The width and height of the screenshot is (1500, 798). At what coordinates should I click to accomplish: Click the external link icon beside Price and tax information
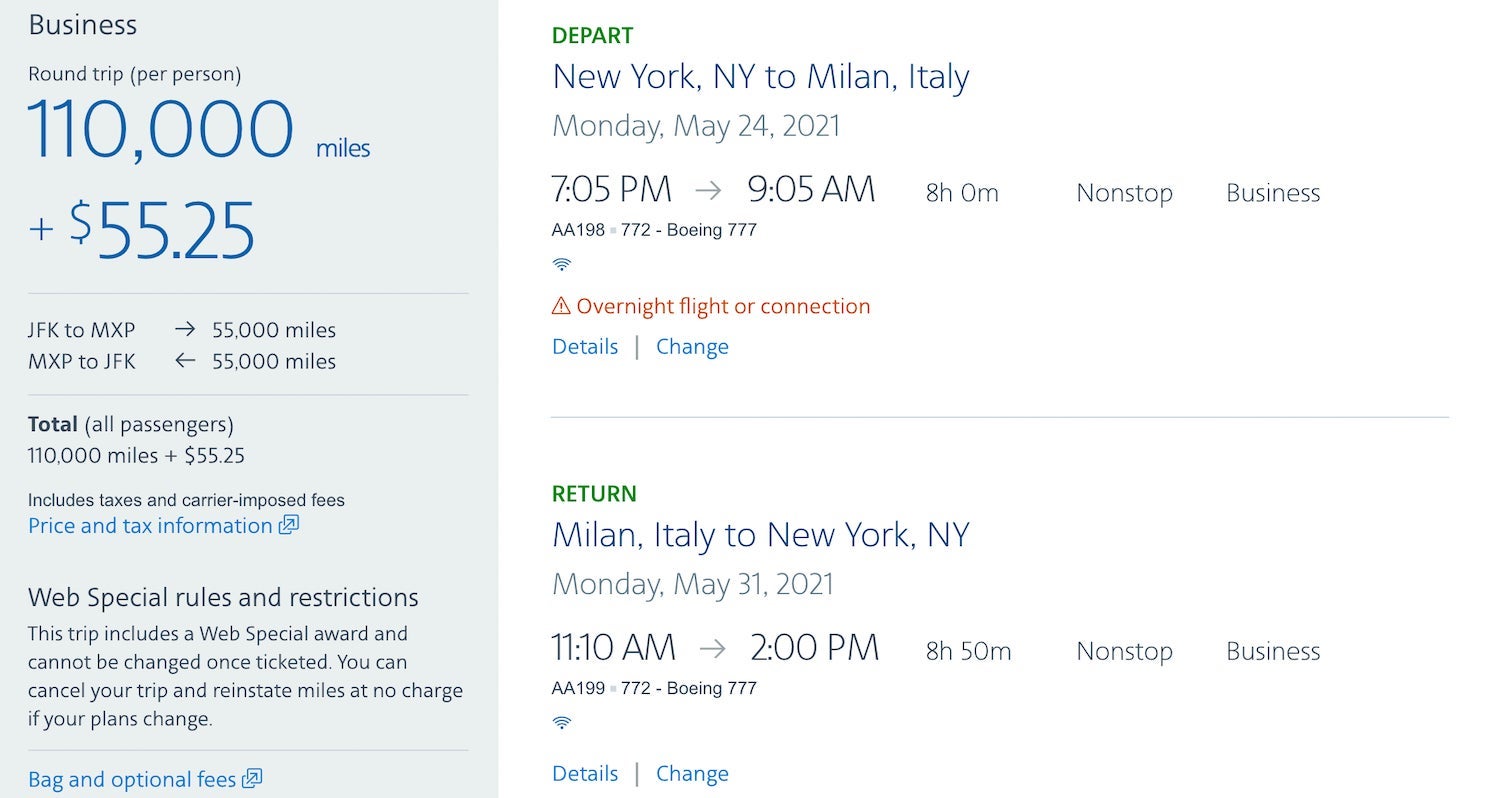[287, 525]
